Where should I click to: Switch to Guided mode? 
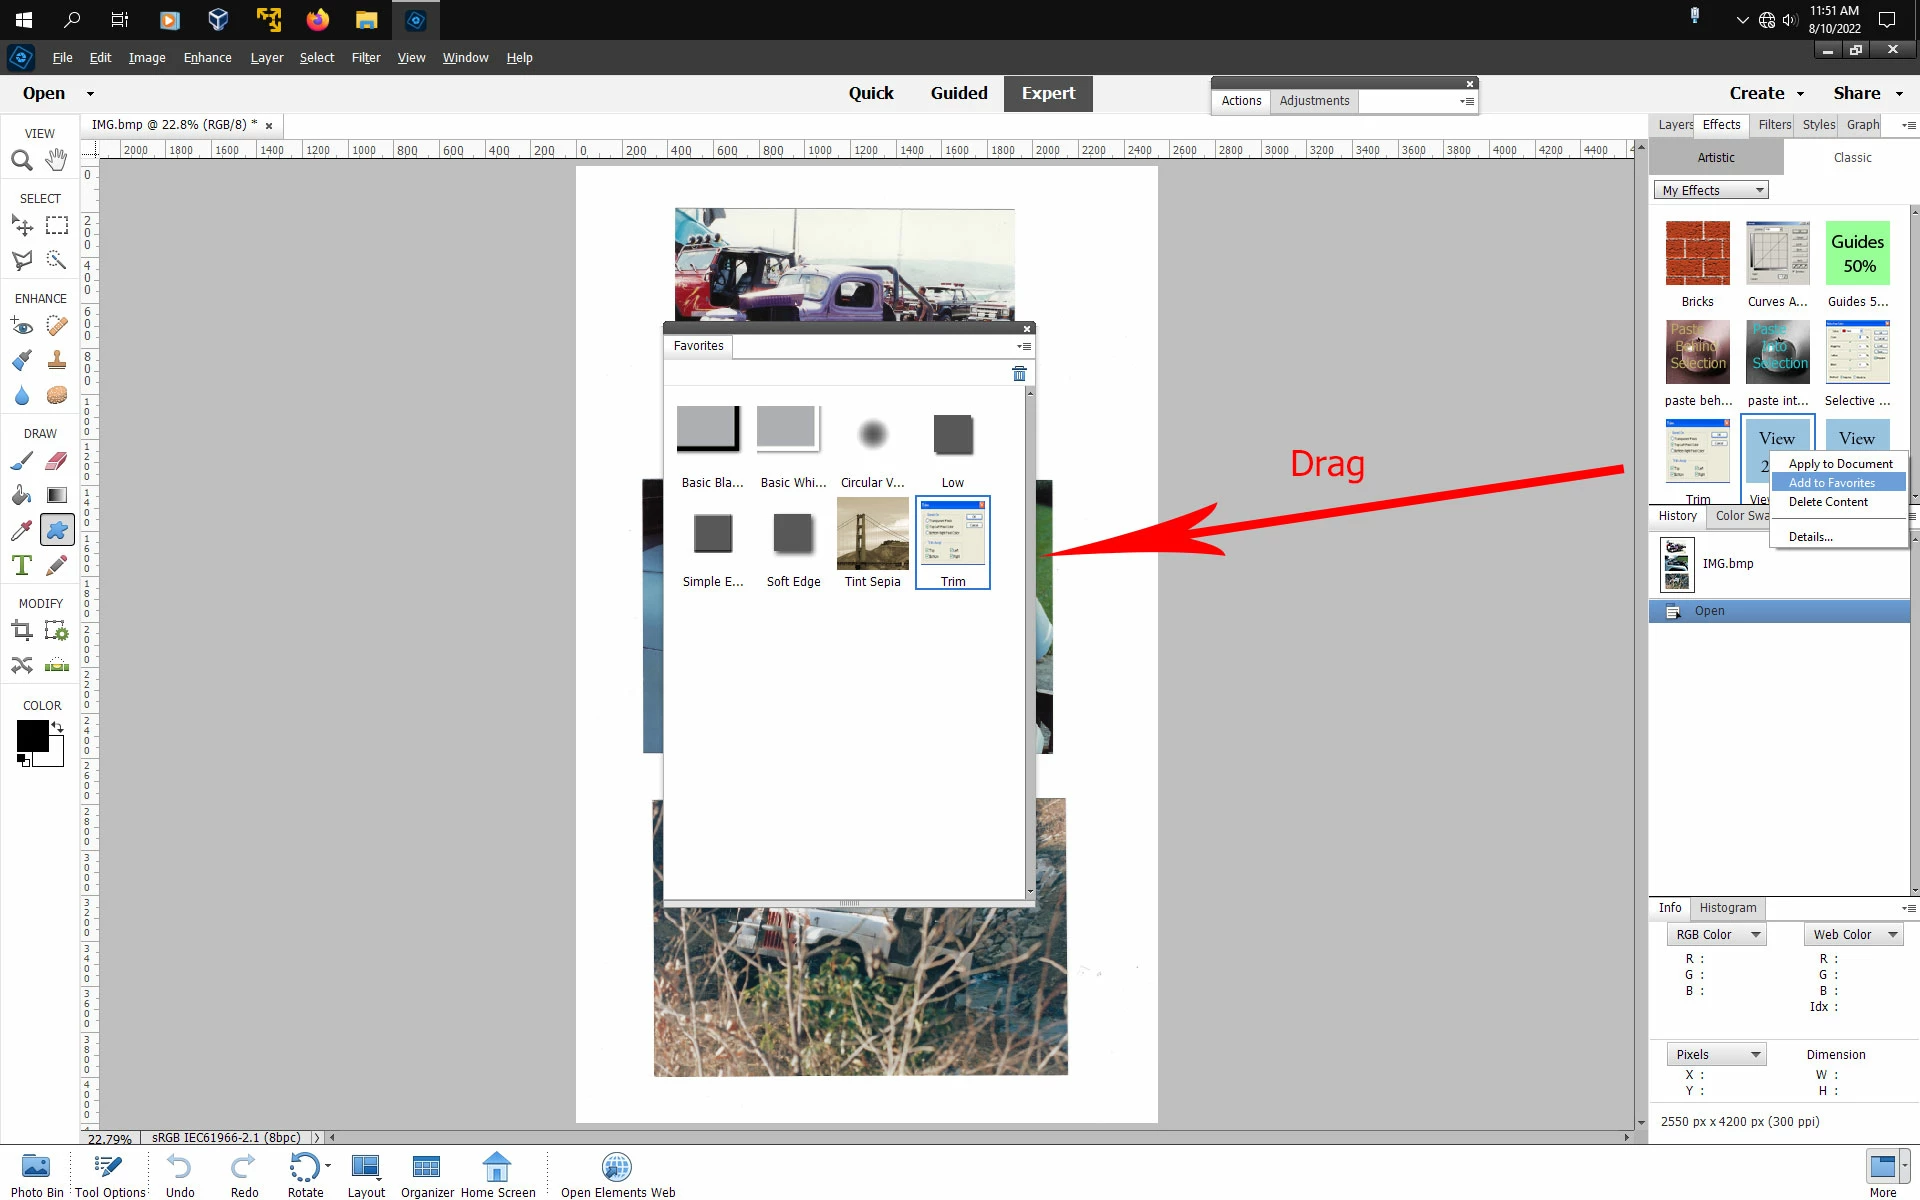pos(958,93)
